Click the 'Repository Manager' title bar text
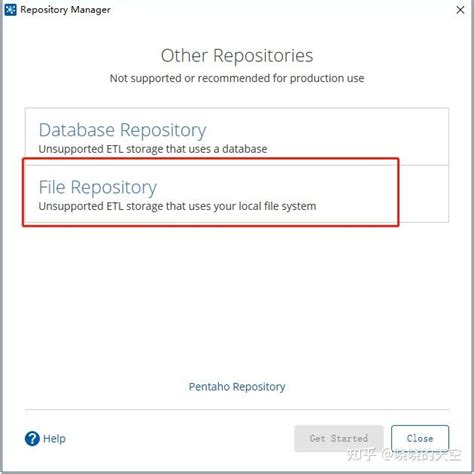Screen dimensions: 474x474 coord(65,10)
